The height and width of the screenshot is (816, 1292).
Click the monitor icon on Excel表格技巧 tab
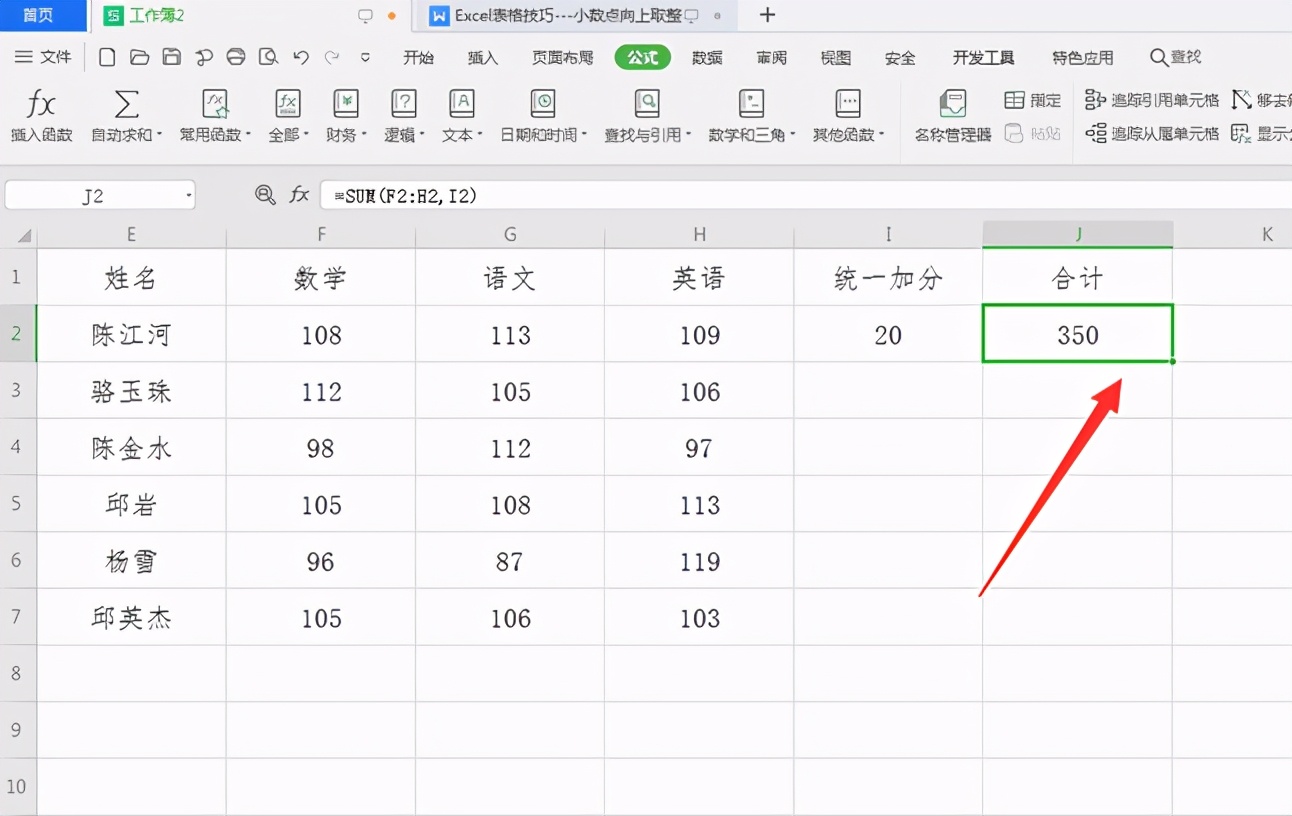[x=691, y=16]
